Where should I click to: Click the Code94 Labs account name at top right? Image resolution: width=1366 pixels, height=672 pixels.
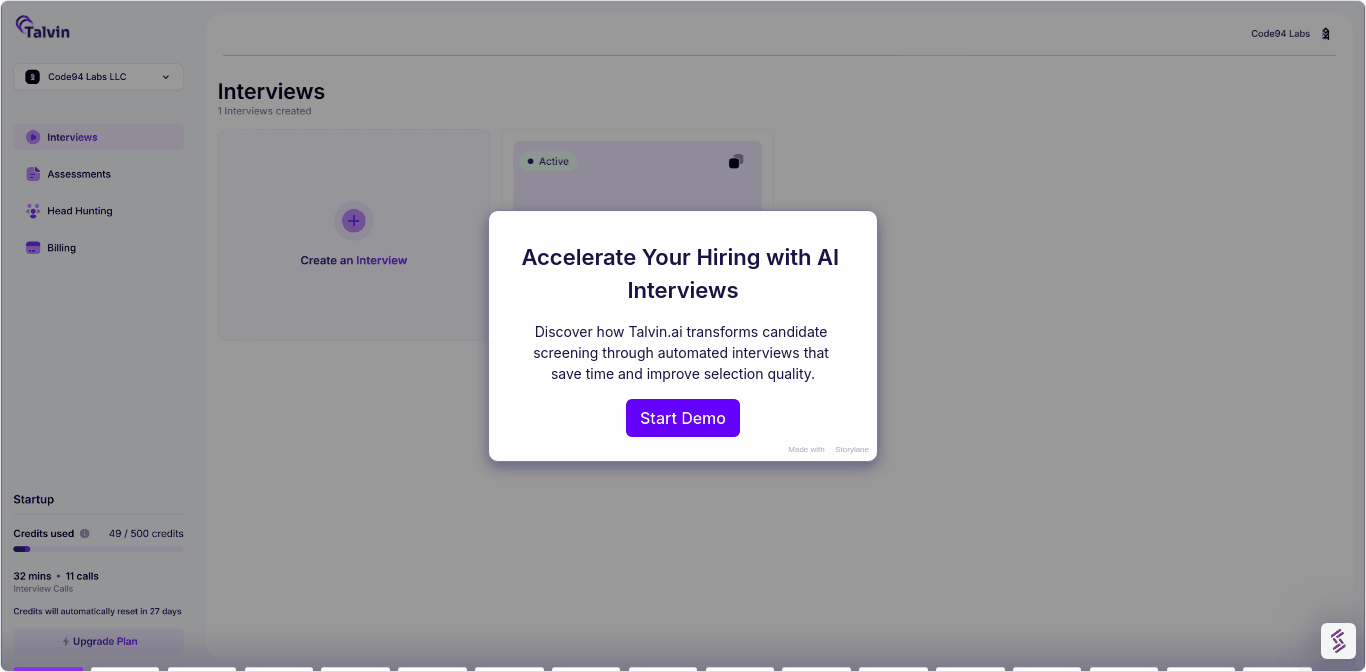point(1280,34)
